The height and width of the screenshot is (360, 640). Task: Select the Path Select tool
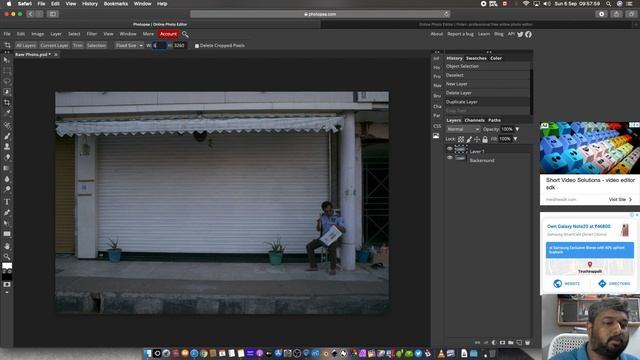(x=7, y=223)
